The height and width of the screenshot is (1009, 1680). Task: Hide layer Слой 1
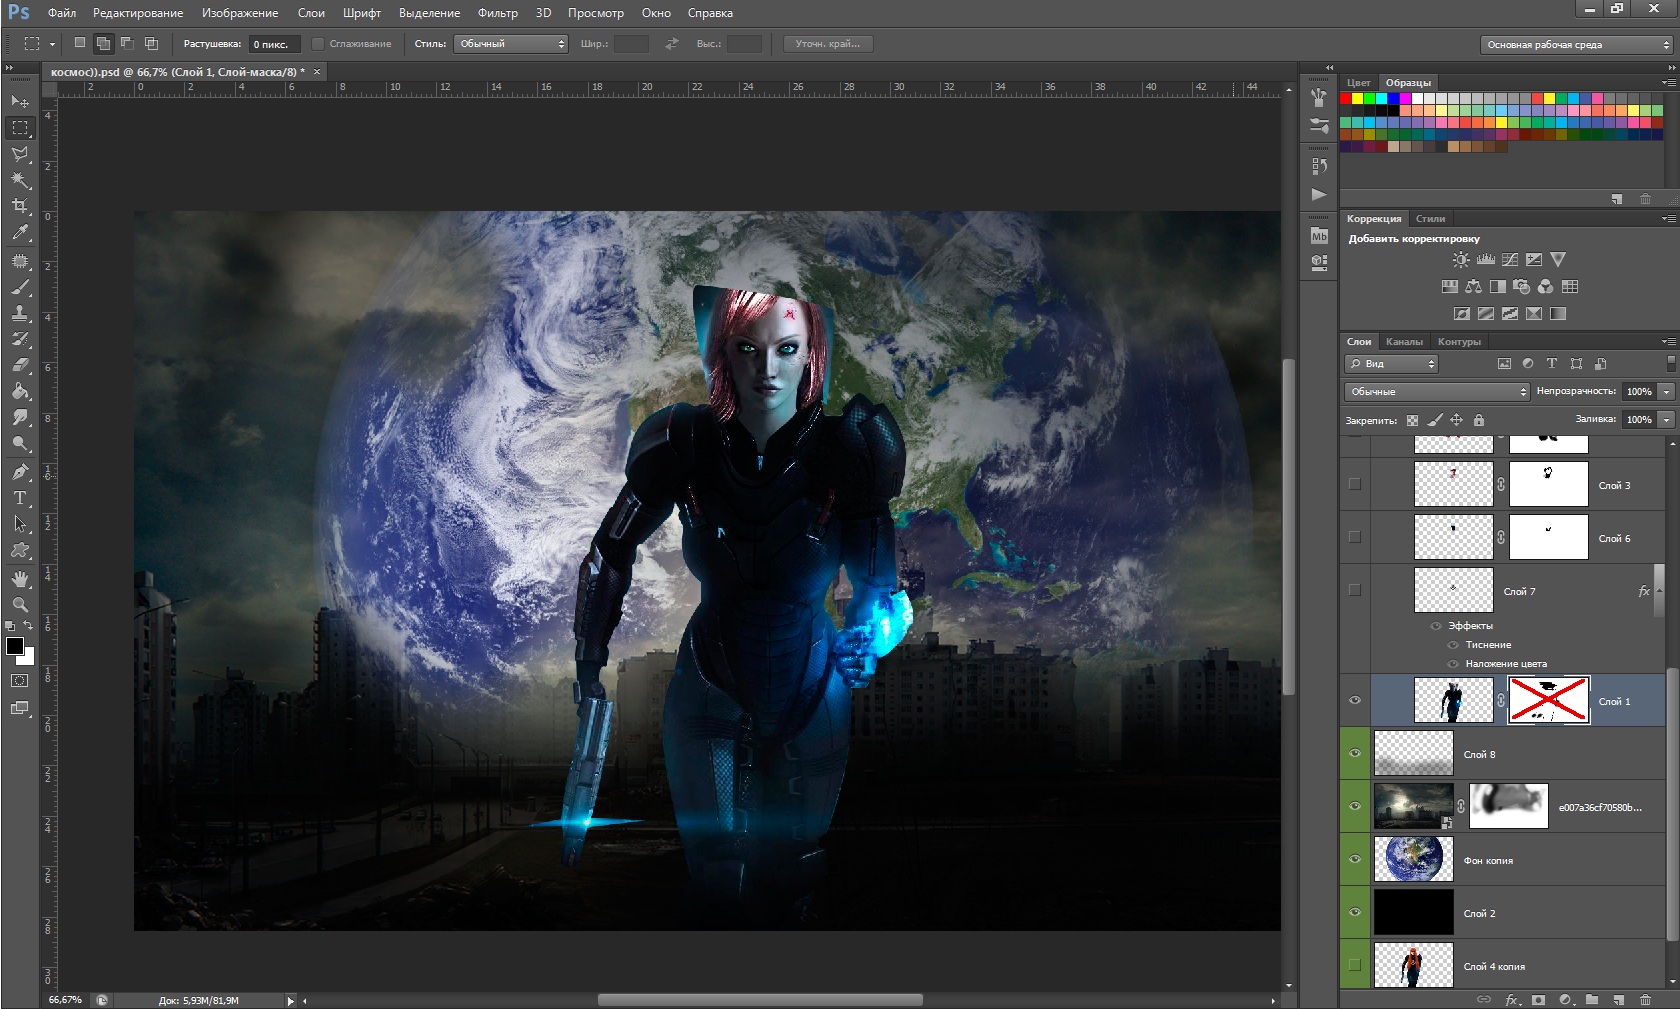coord(1355,700)
